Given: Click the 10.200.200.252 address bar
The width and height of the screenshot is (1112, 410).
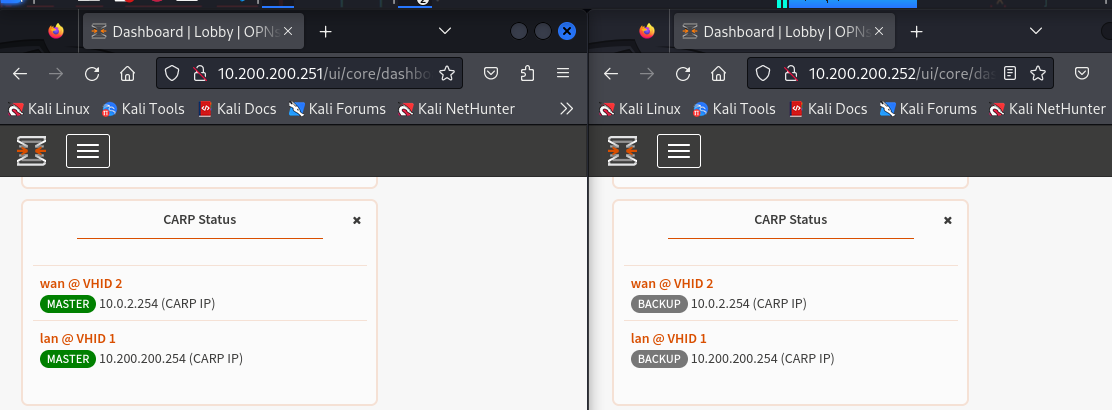Looking at the screenshot, I should pos(899,73).
